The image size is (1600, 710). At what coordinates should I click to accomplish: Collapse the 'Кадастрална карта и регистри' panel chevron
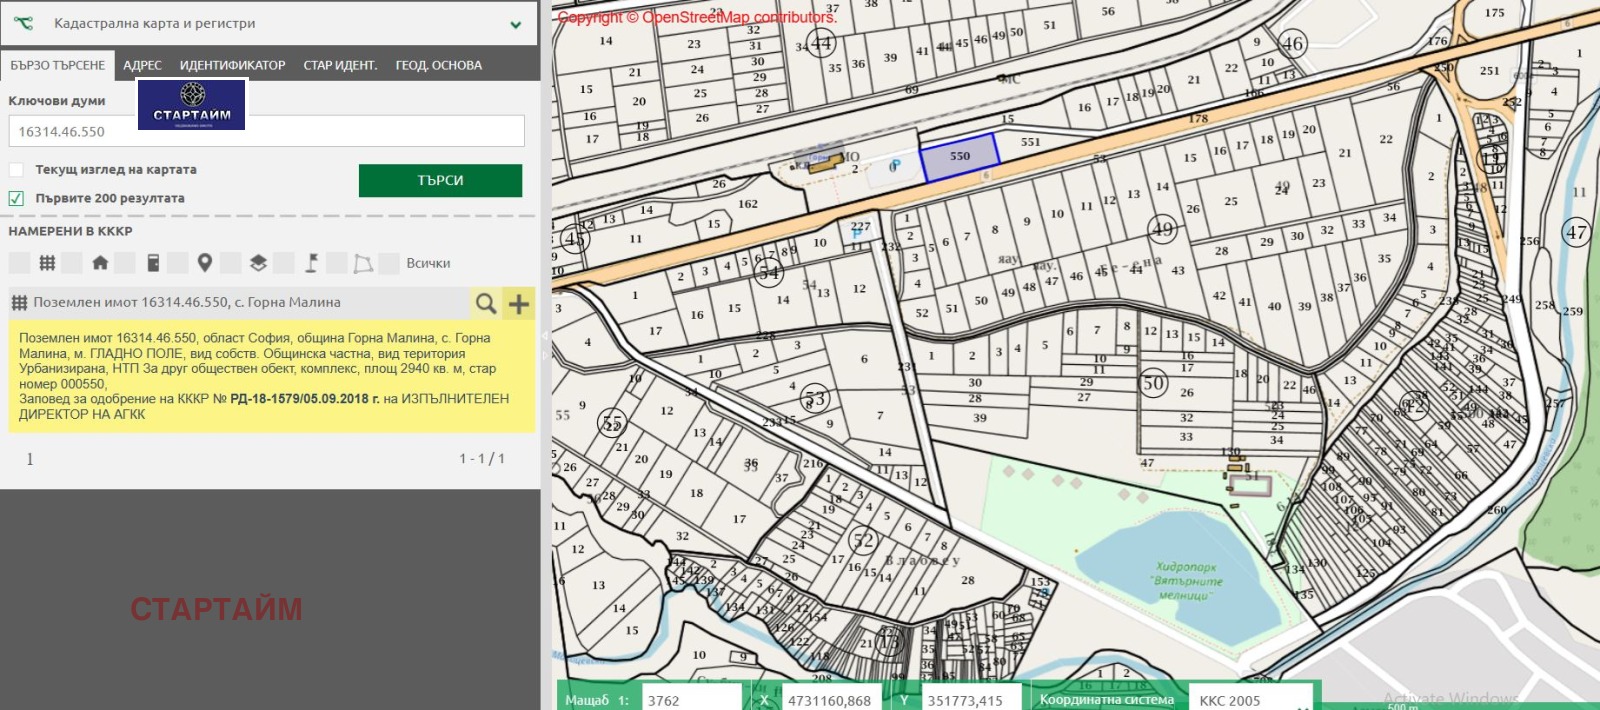[x=516, y=24]
